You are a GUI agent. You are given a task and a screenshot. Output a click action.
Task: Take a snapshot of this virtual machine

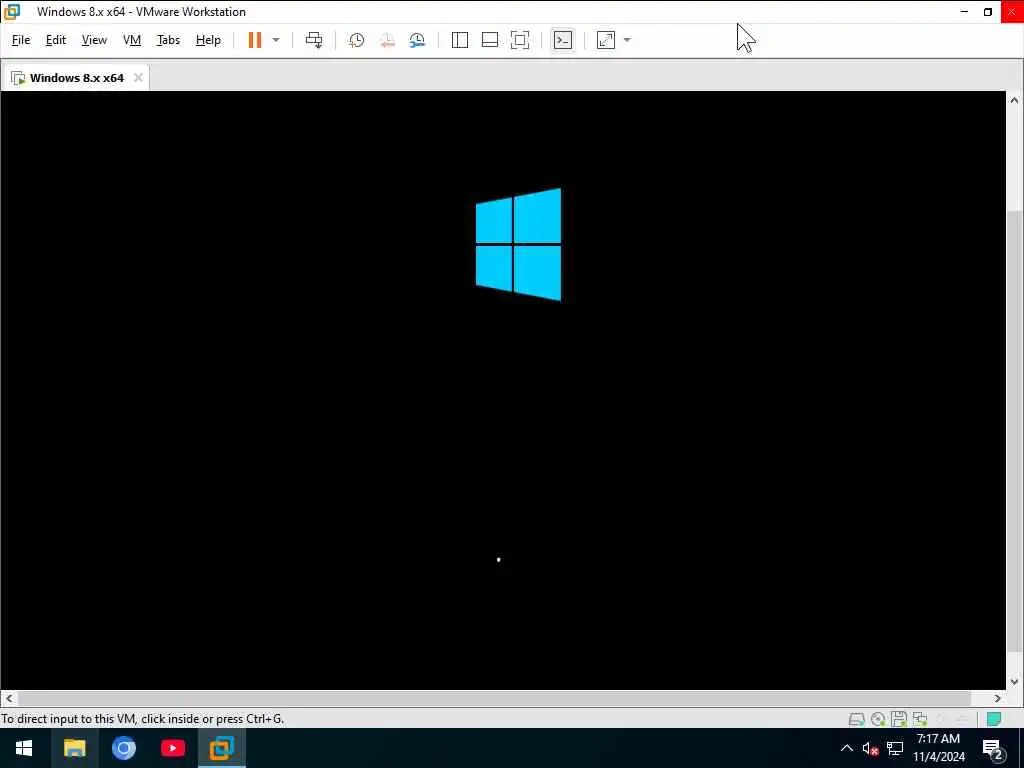(357, 40)
